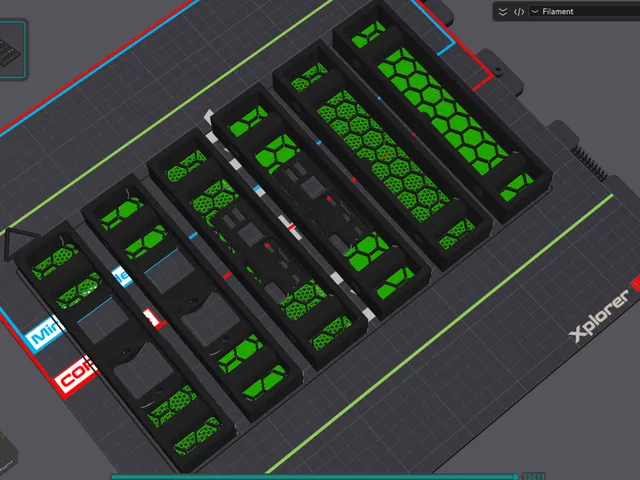Click the horizontal move slider handle
Image resolution: width=640 pixels, height=480 pixels.
516,476
